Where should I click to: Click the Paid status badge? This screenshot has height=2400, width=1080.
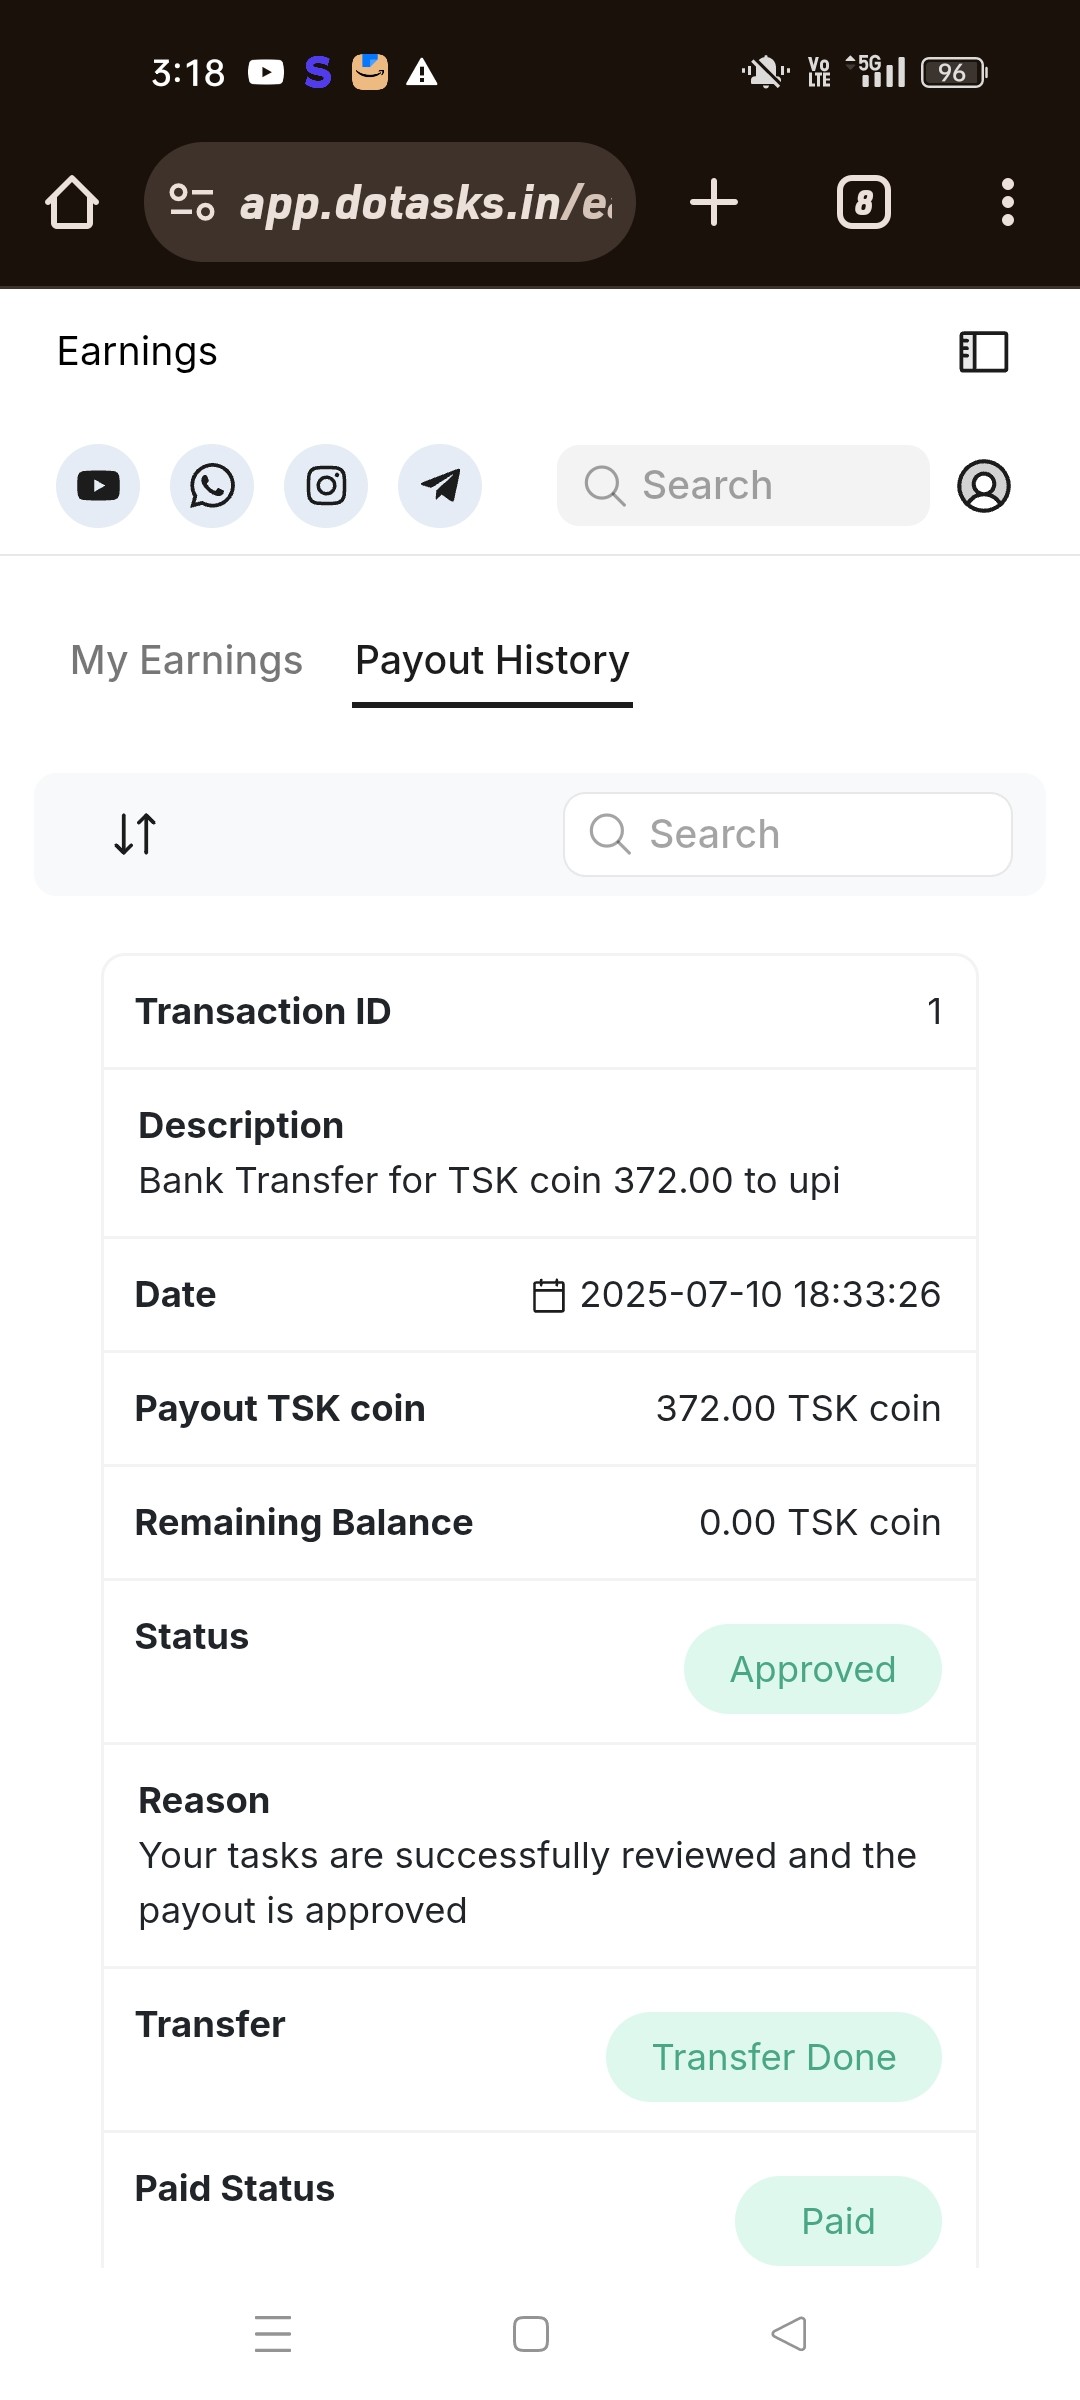[838, 2221]
